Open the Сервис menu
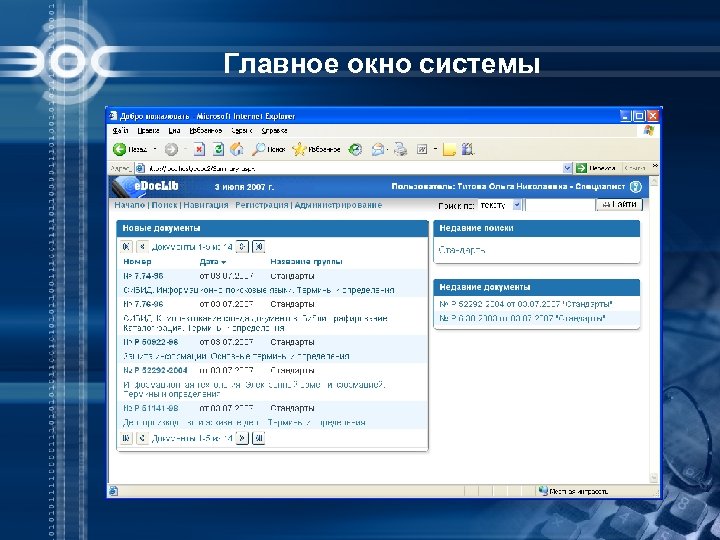The width and height of the screenshot is (720, 540). (242, 130)
